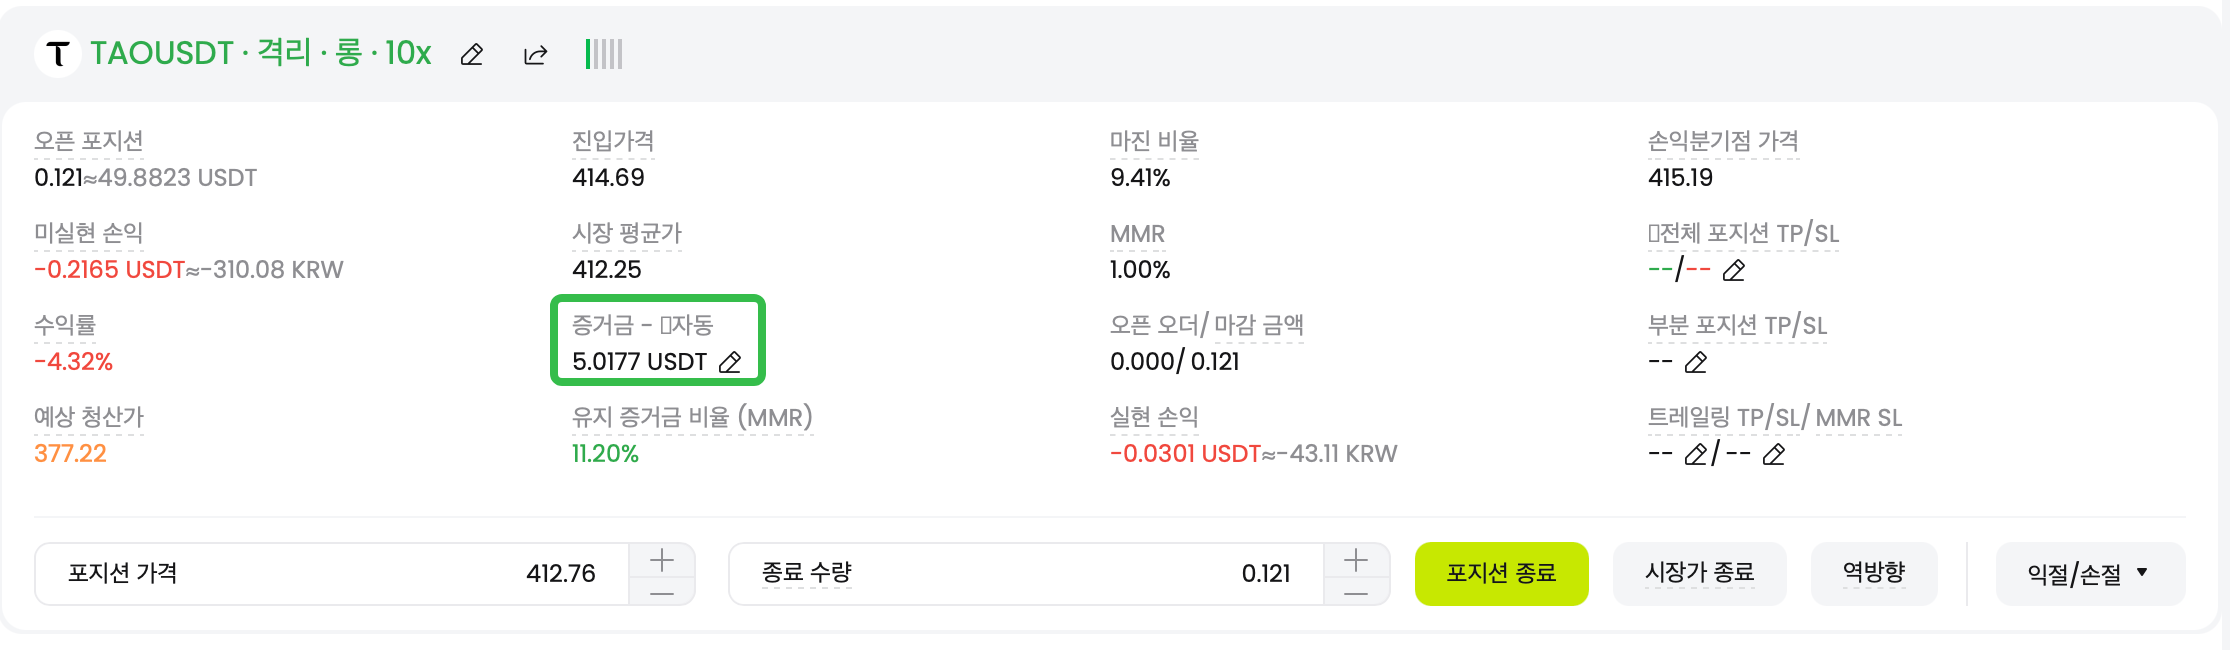Edit the position via pencil icon beside TAOUSDT title
Viewport: 2230px width, 650px height.
point(470,54)
